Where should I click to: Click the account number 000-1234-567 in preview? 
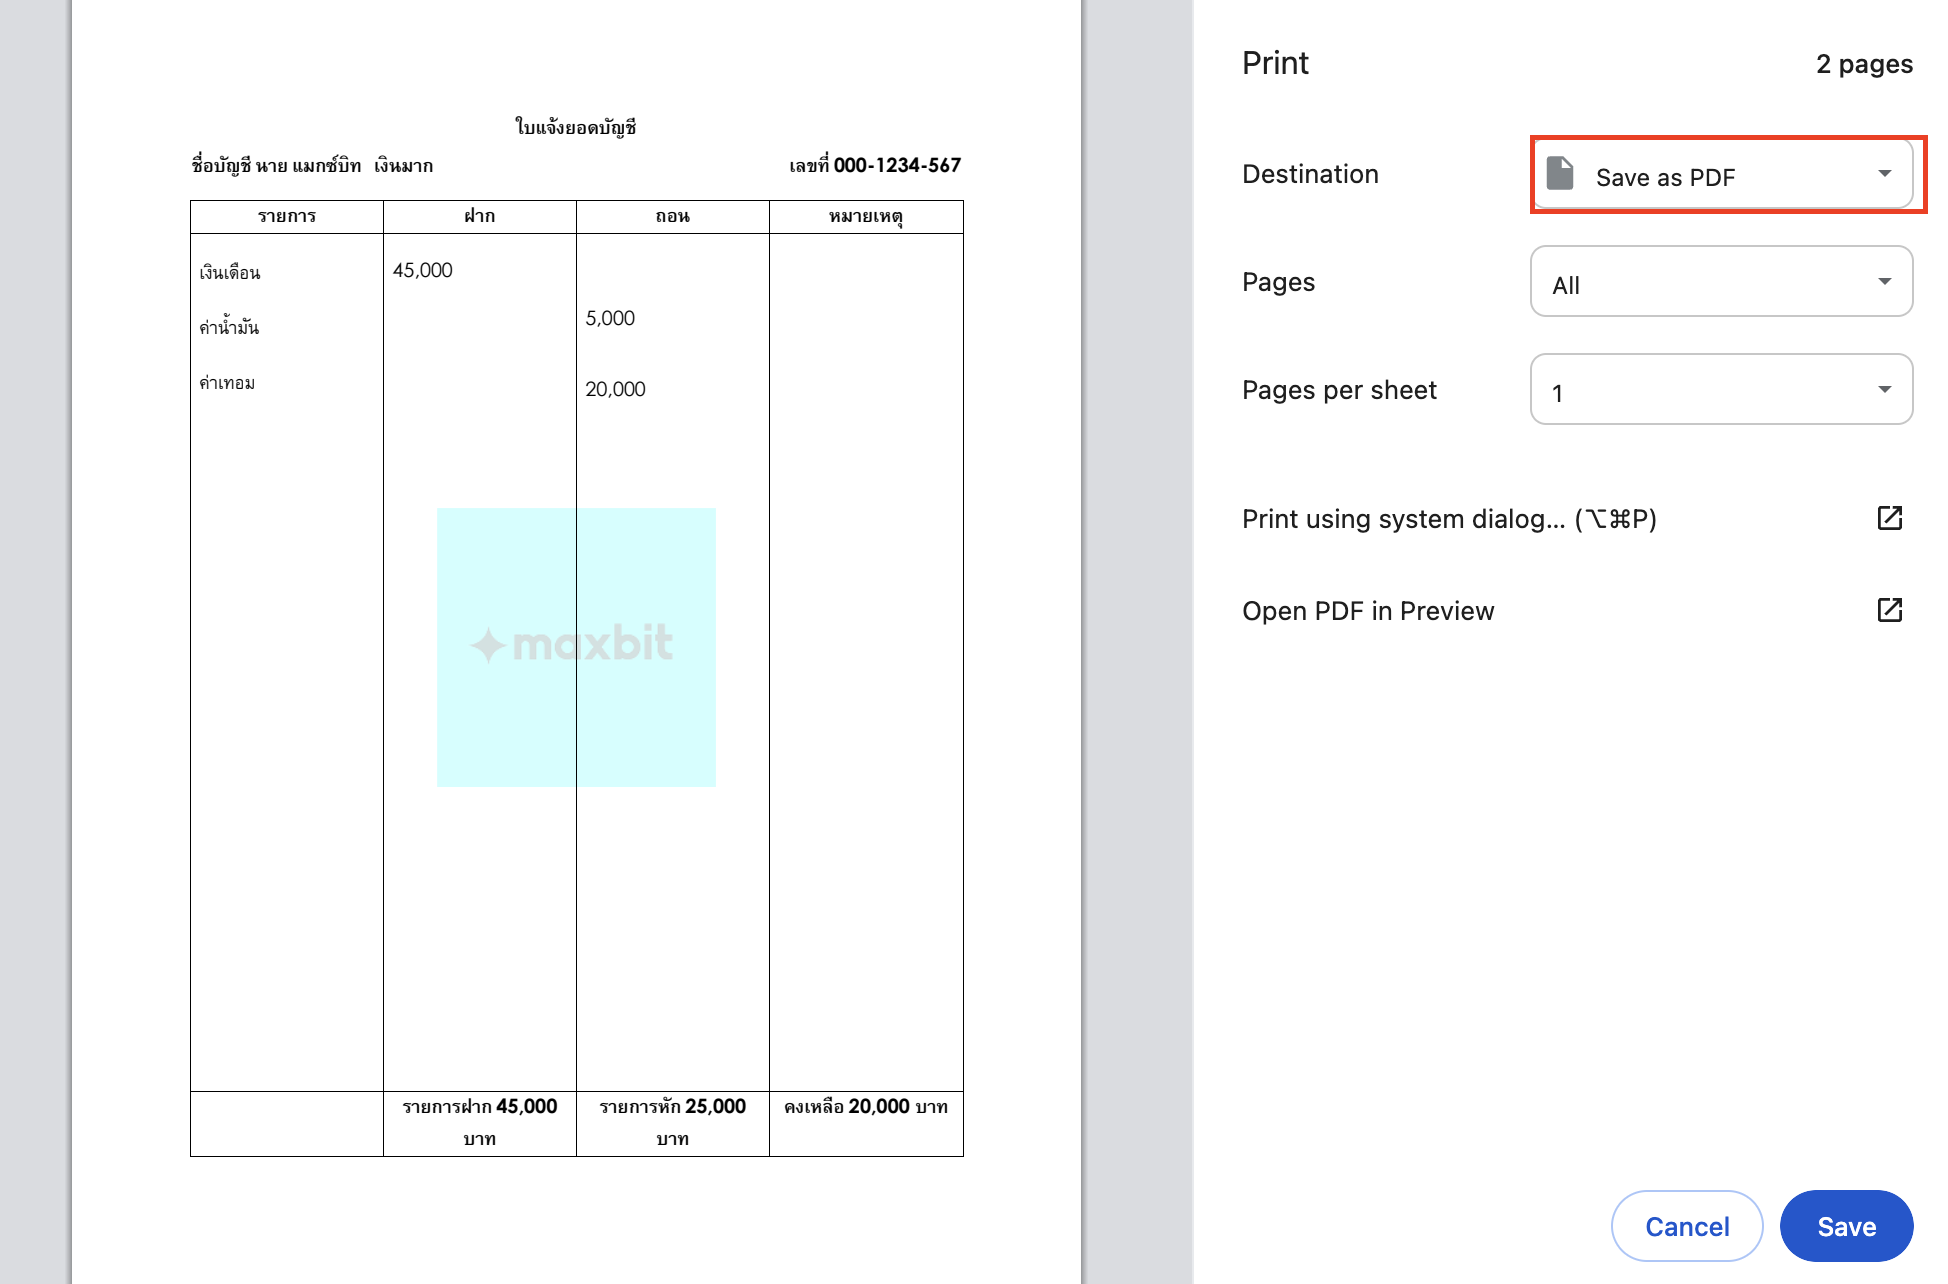pos(896,164)
